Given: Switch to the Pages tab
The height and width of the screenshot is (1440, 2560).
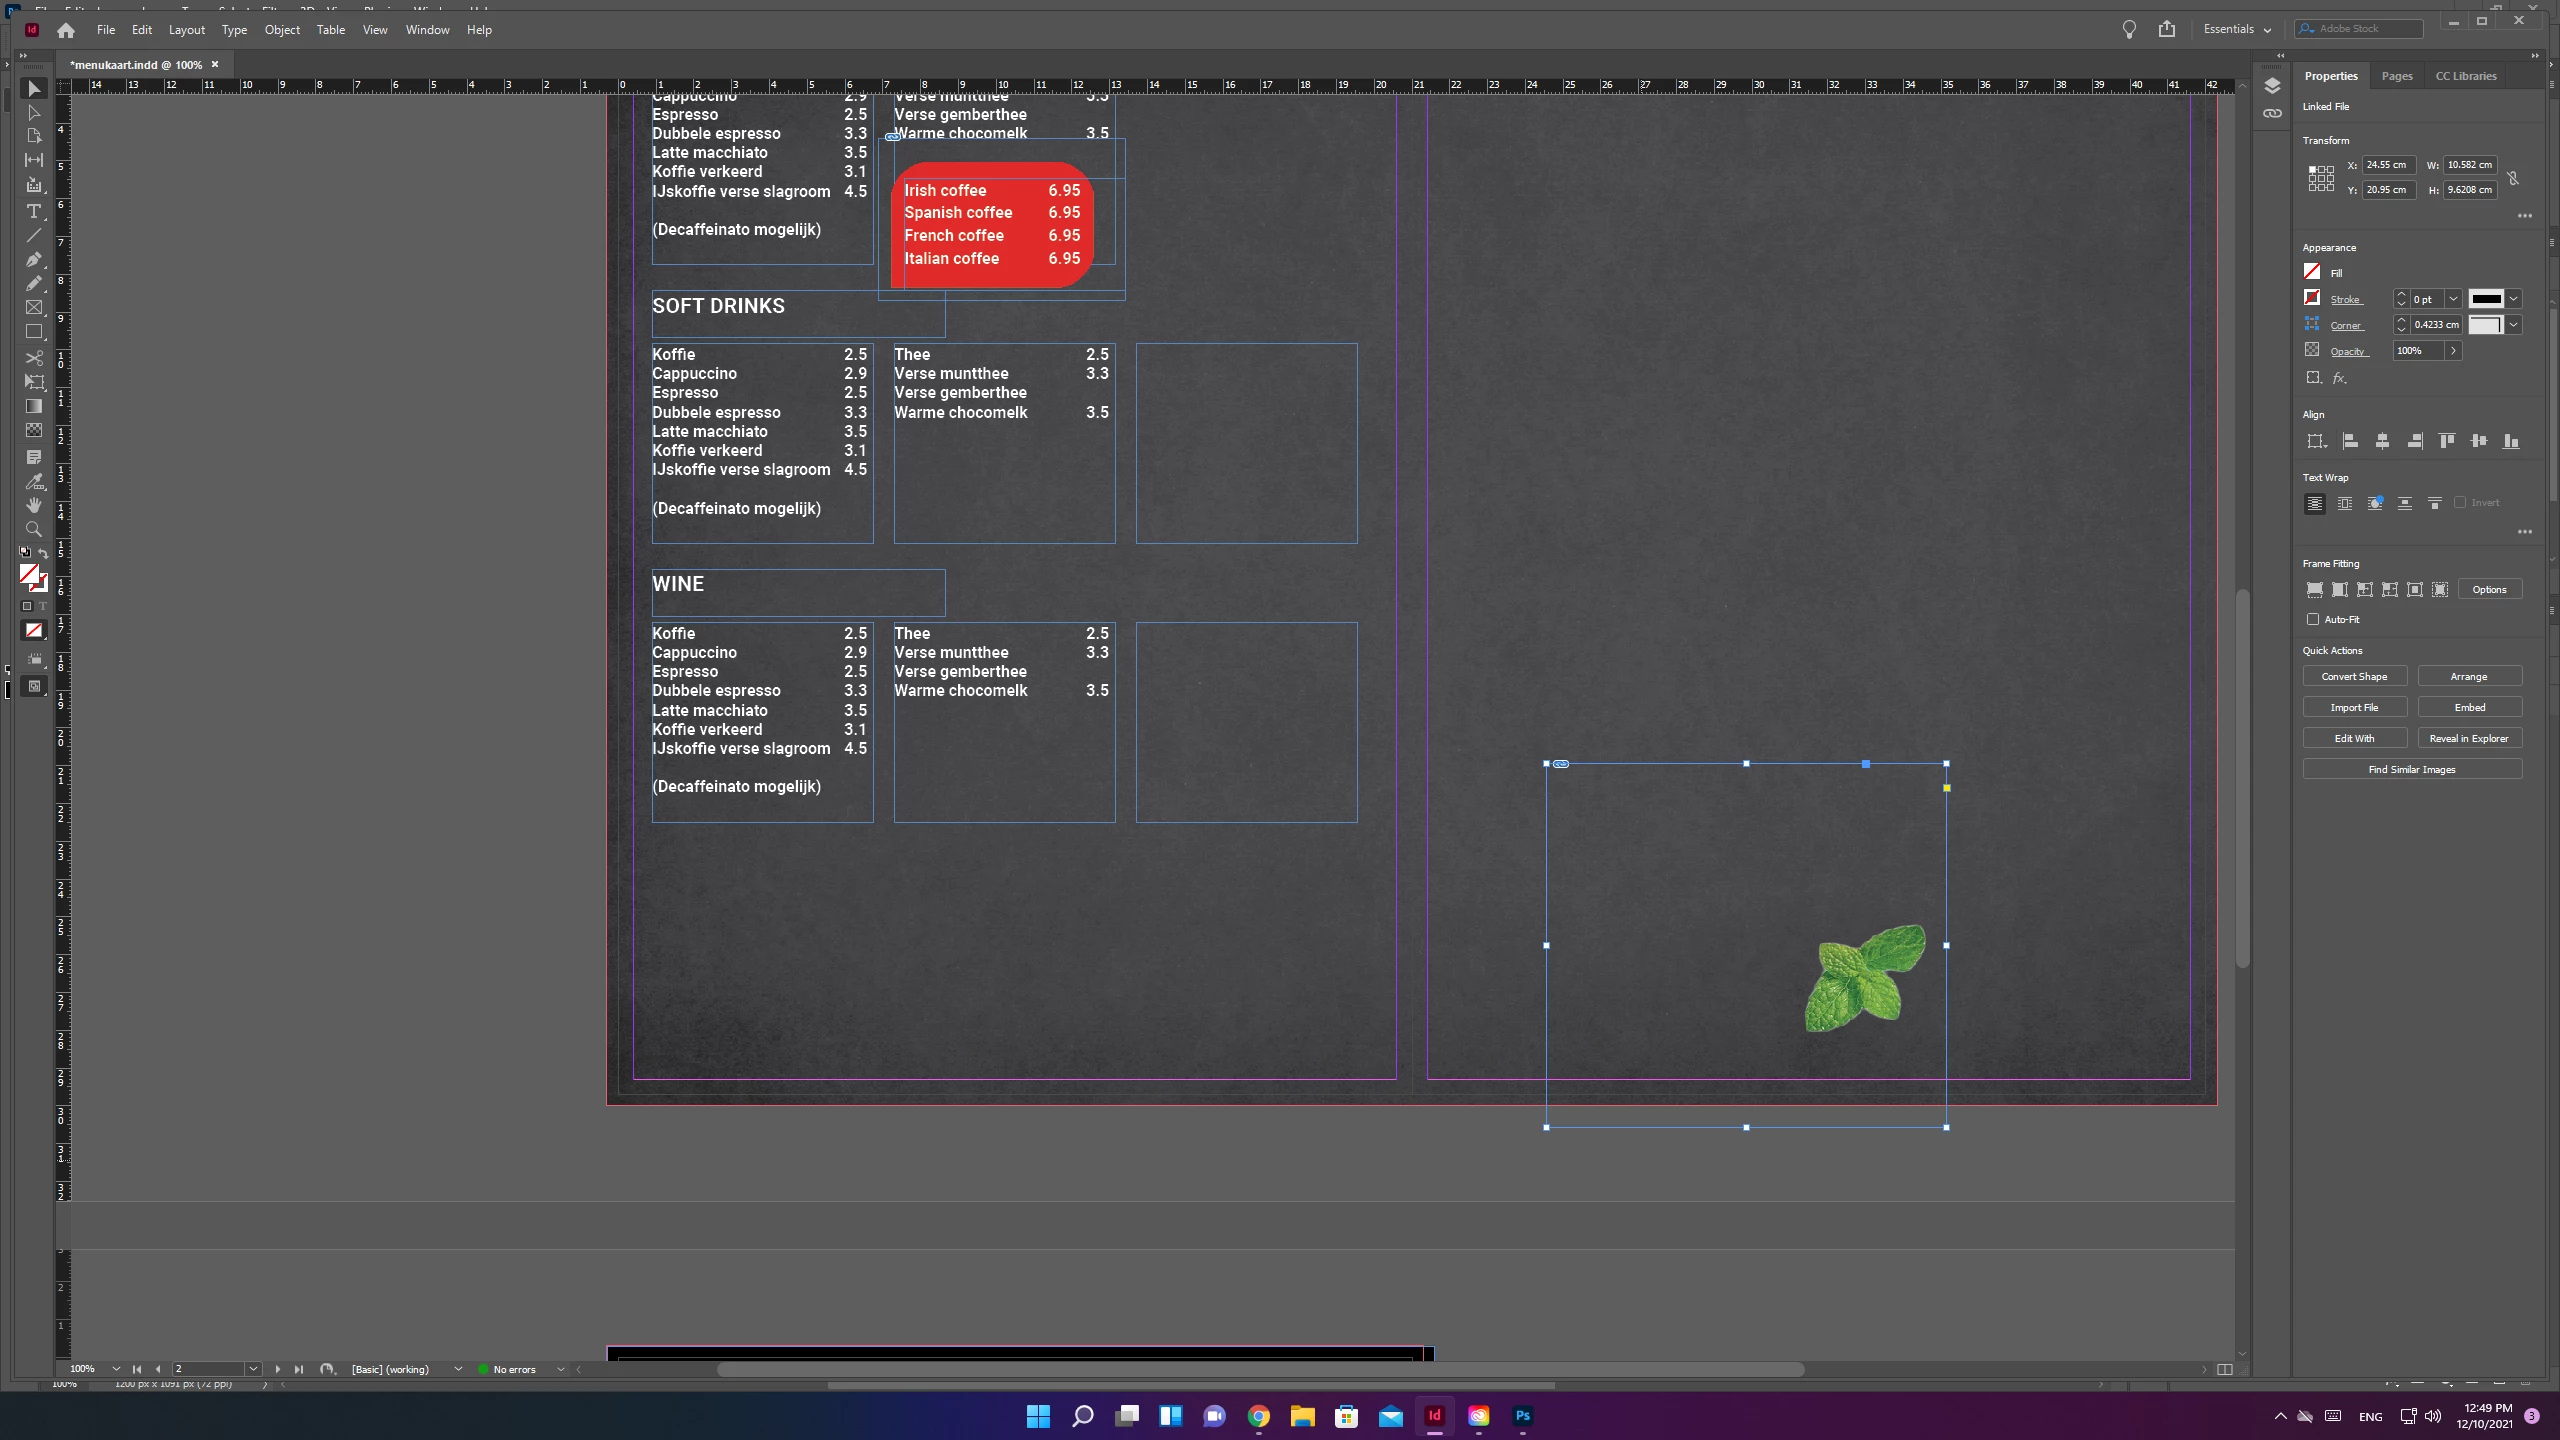Looking at the screenshot, I should (2396, 76).
